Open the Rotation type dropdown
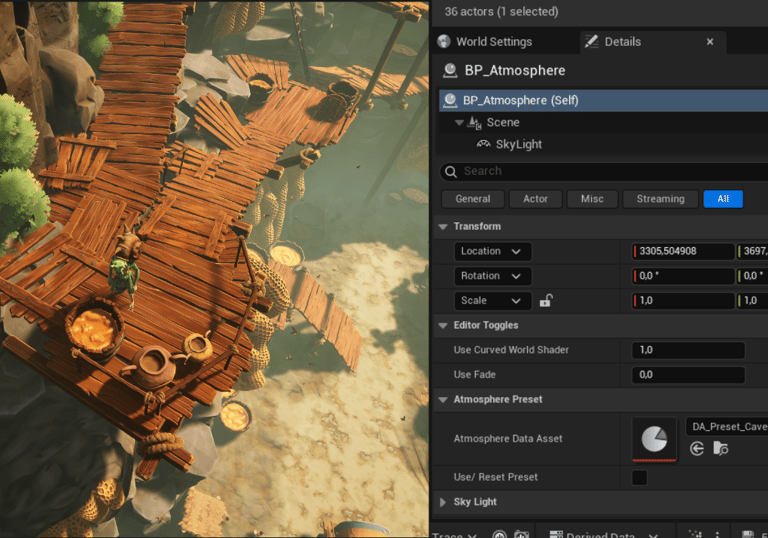Viewport: 768px width, 538px height. [493, 276]
